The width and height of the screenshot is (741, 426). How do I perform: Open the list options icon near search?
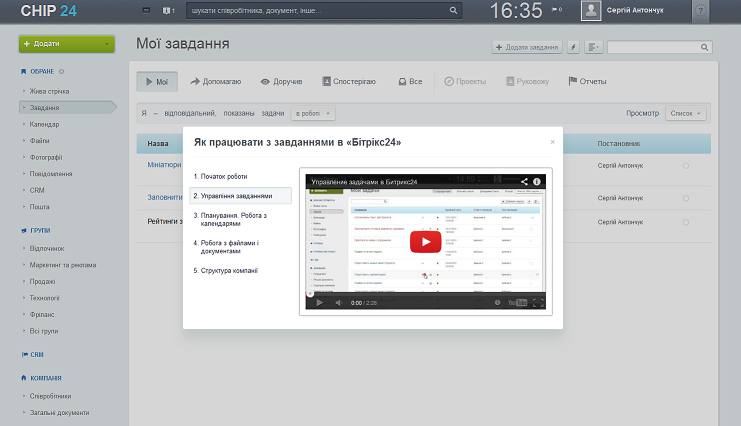click(x=594, y=47)
